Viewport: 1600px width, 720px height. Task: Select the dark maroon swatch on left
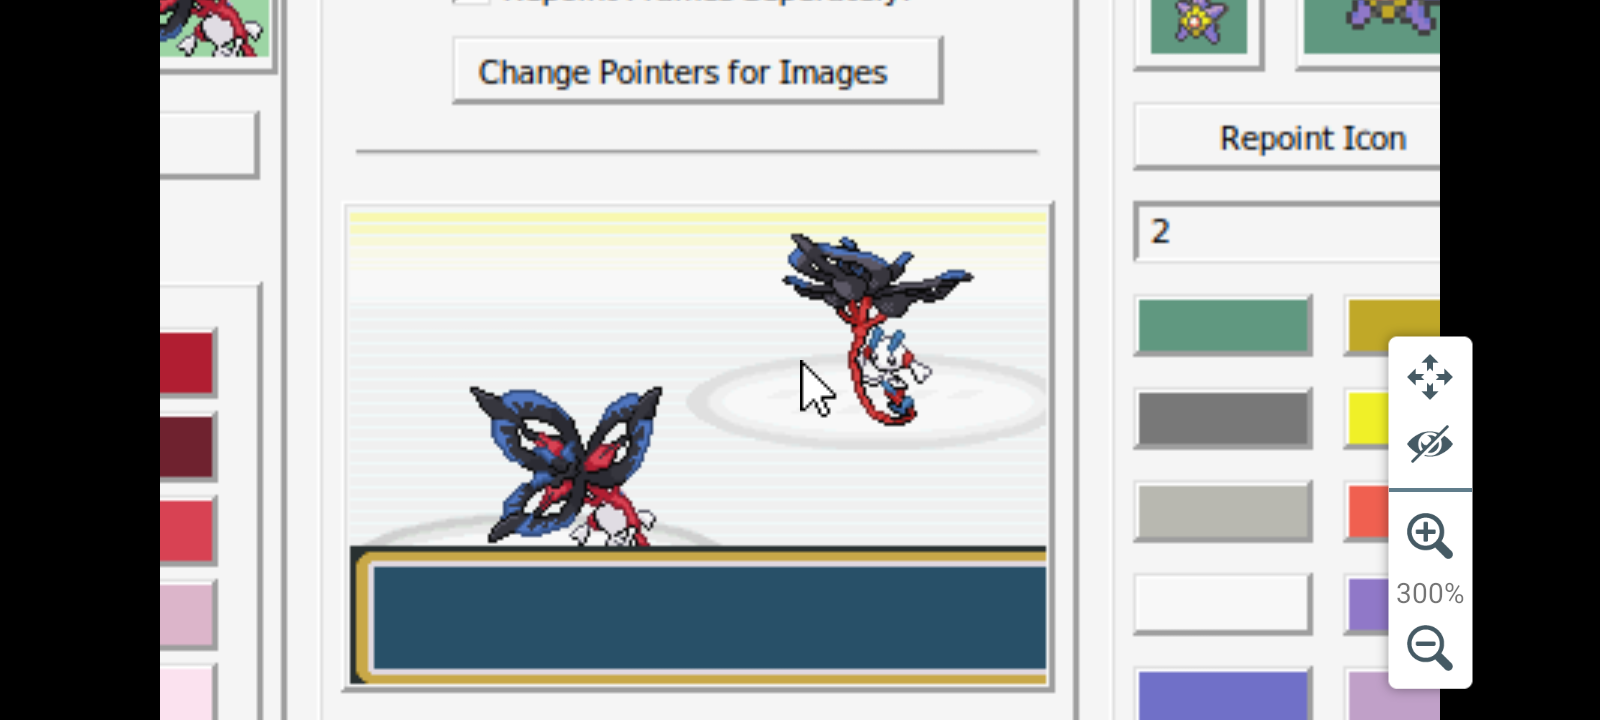(x=187, y=446)
